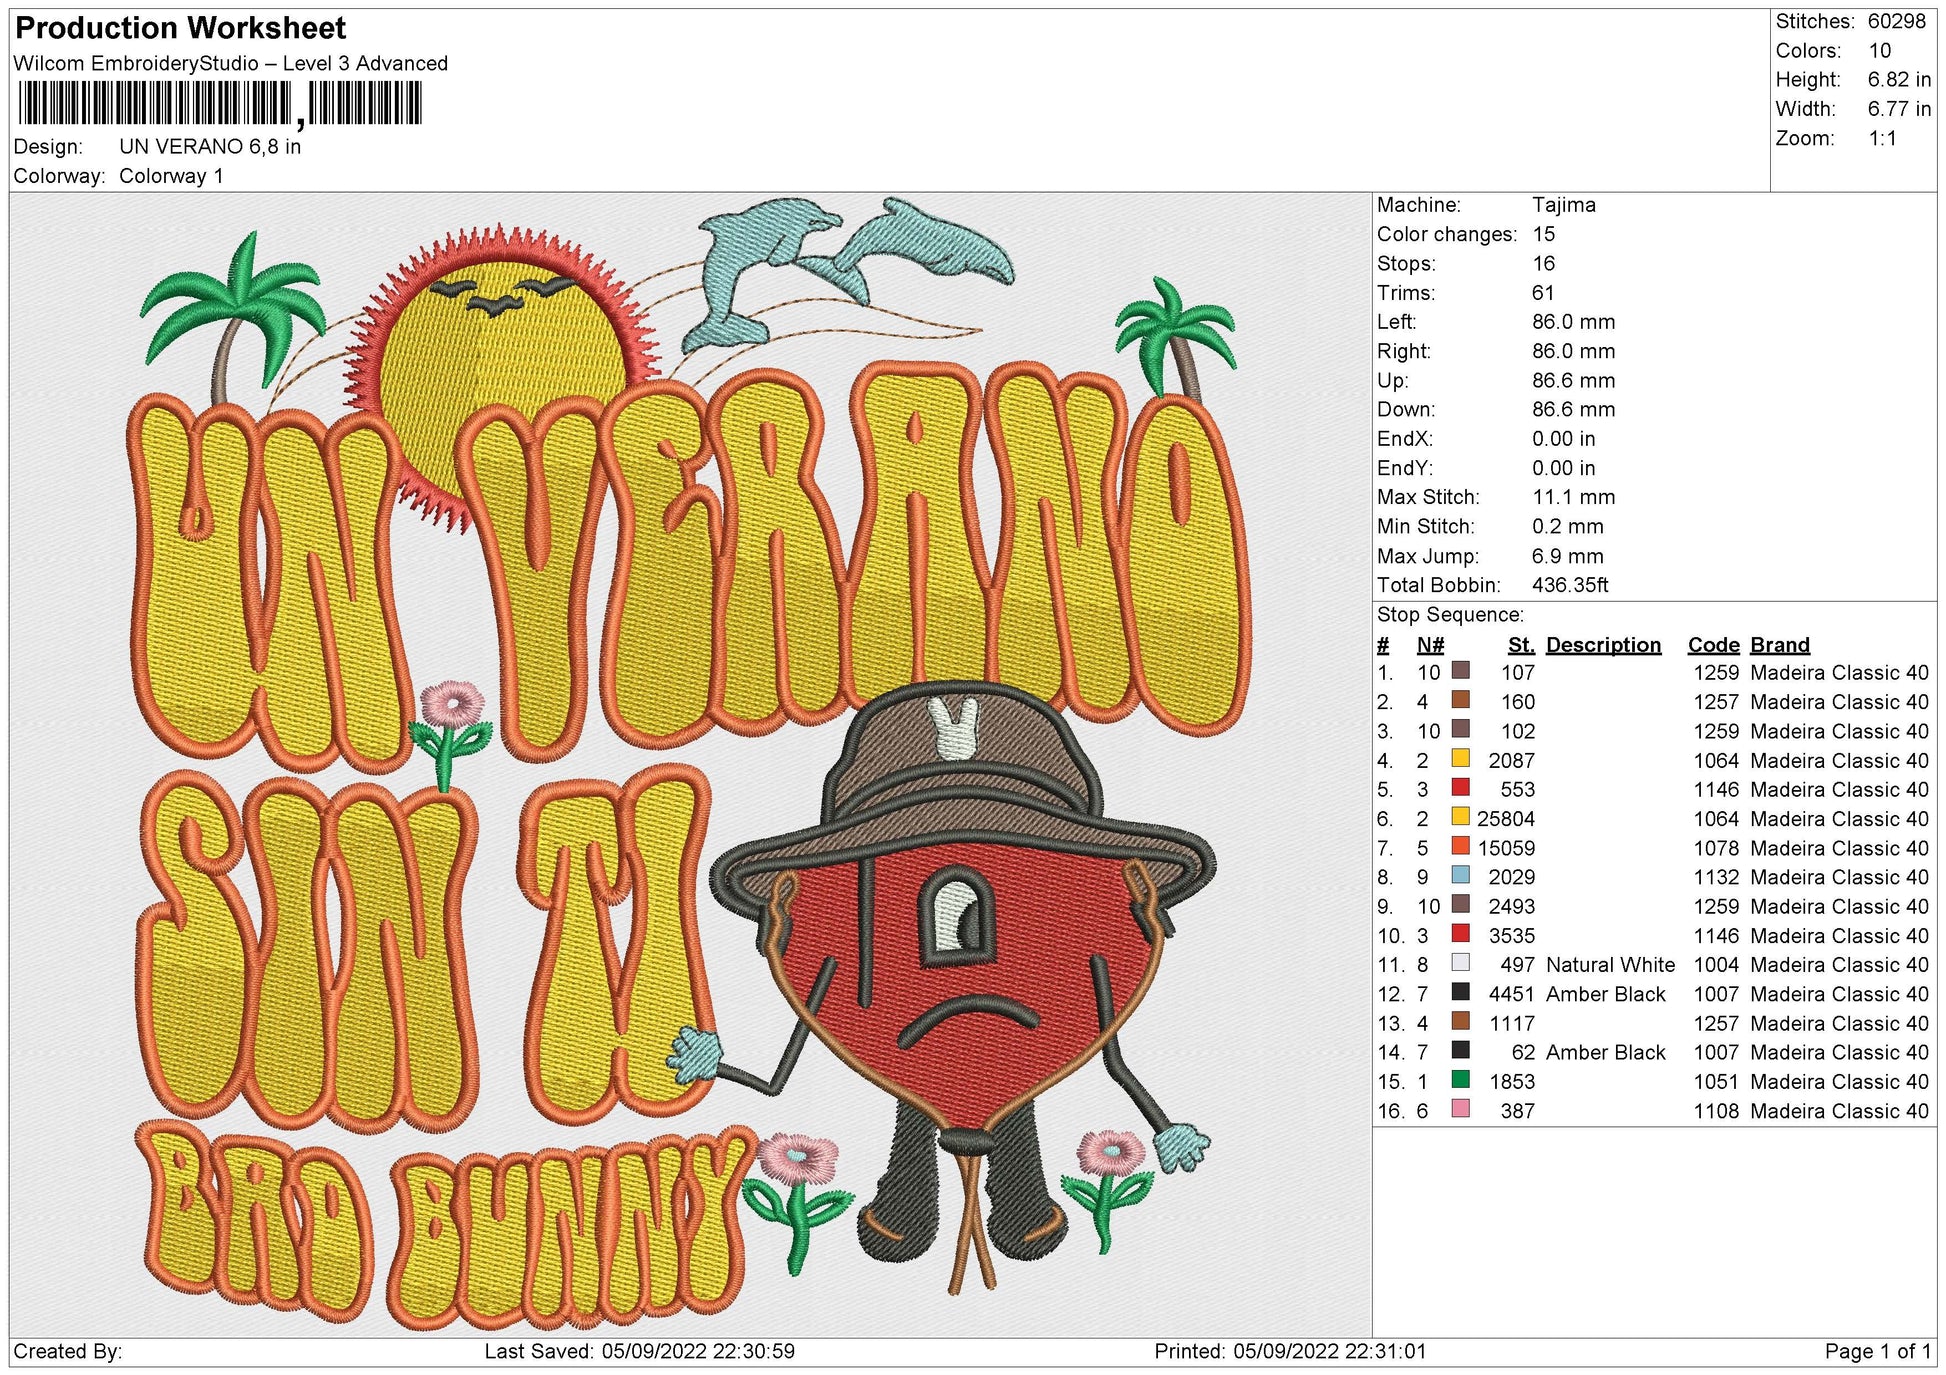Select the Min Stitch value "0.2 mm"
This screenshot has height=1375, width=1946.
[1568, 526]
